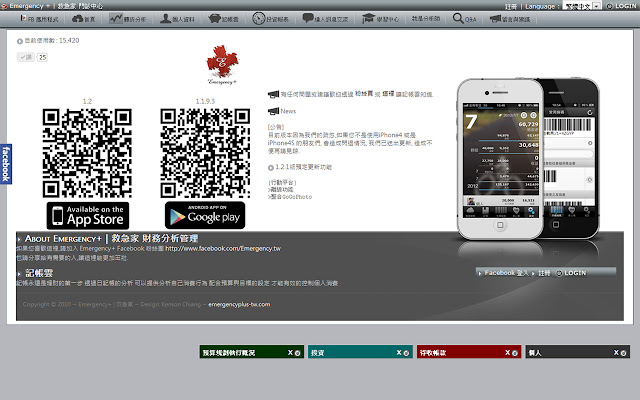Click 註冊 in the footer login bar
This screenshot has width=640, height=400.
pos(544,273)
